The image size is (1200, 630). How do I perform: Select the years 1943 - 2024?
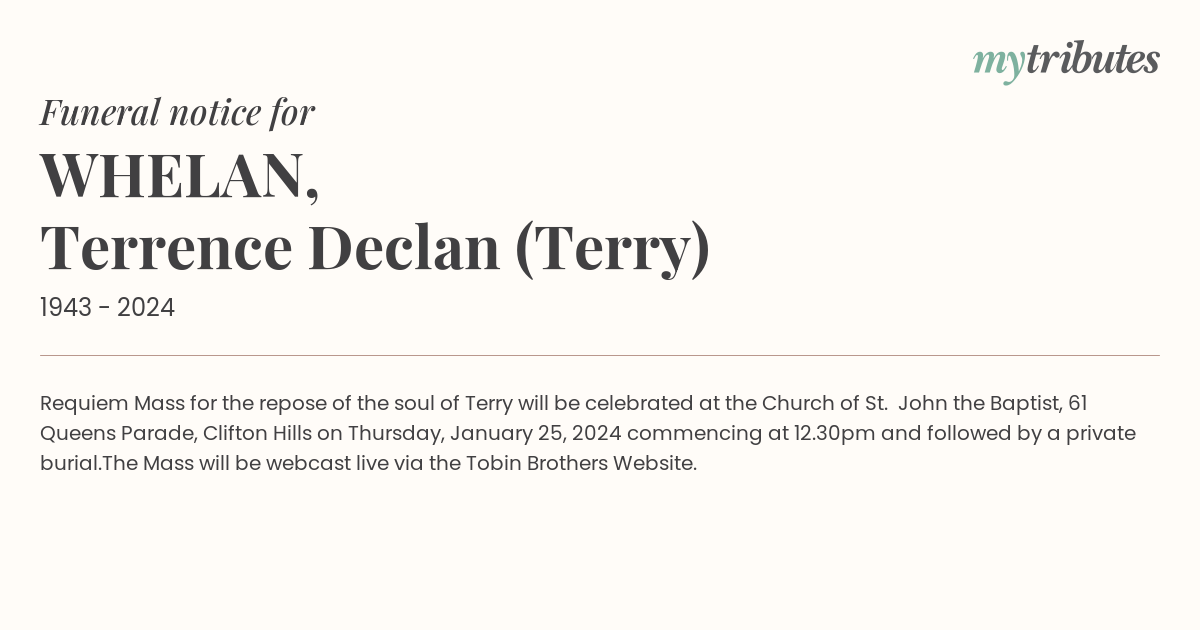click(x=107, y=308)
